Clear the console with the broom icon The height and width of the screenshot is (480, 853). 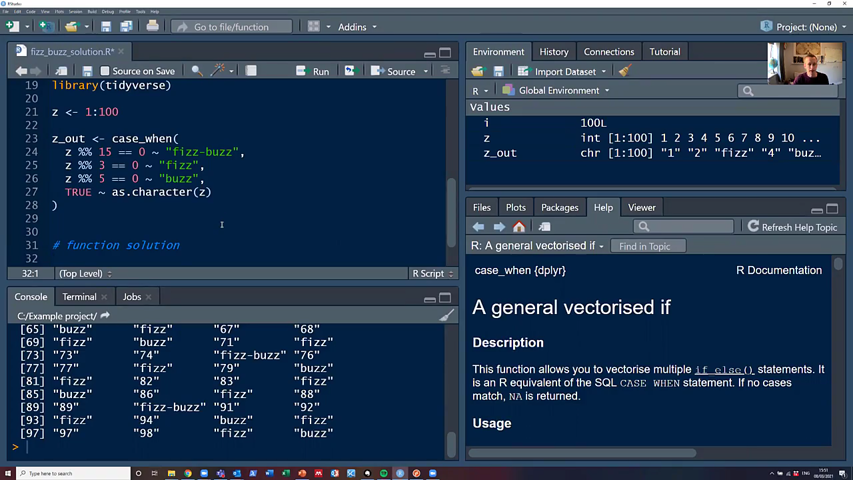446,316
